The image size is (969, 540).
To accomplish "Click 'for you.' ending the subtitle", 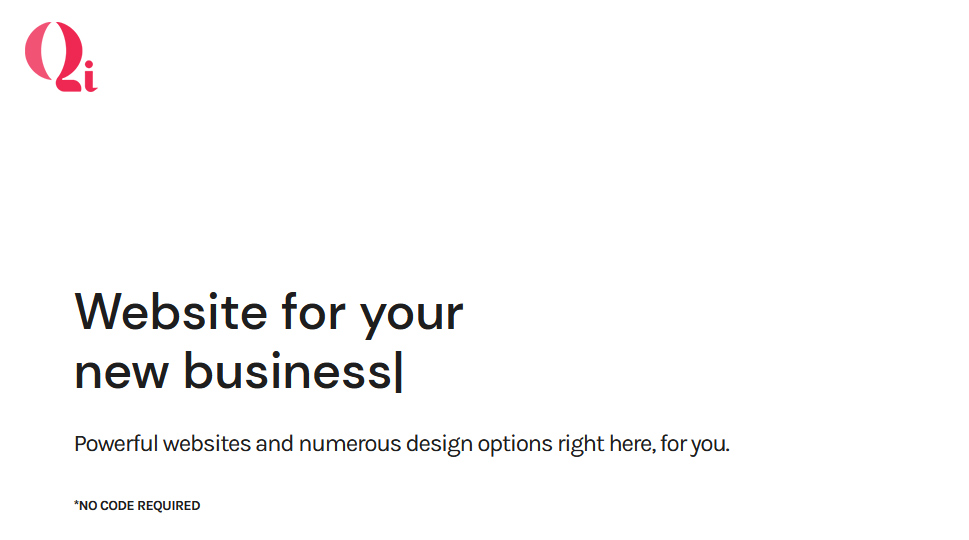I will [x=695, y=445].
